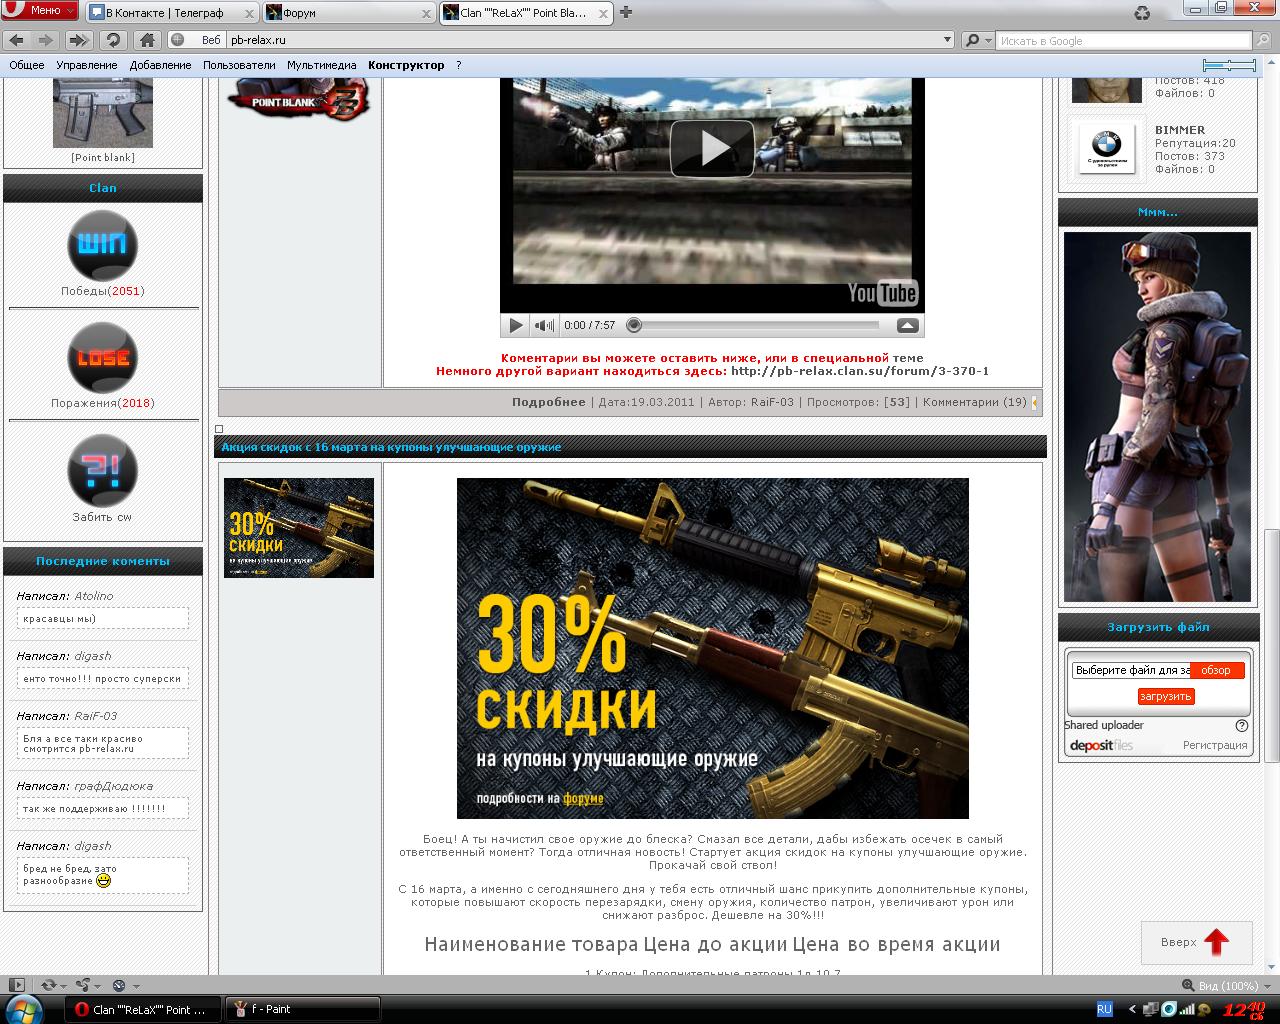Mute the video player sound
1280x1024 pixels.
[543, 325]
